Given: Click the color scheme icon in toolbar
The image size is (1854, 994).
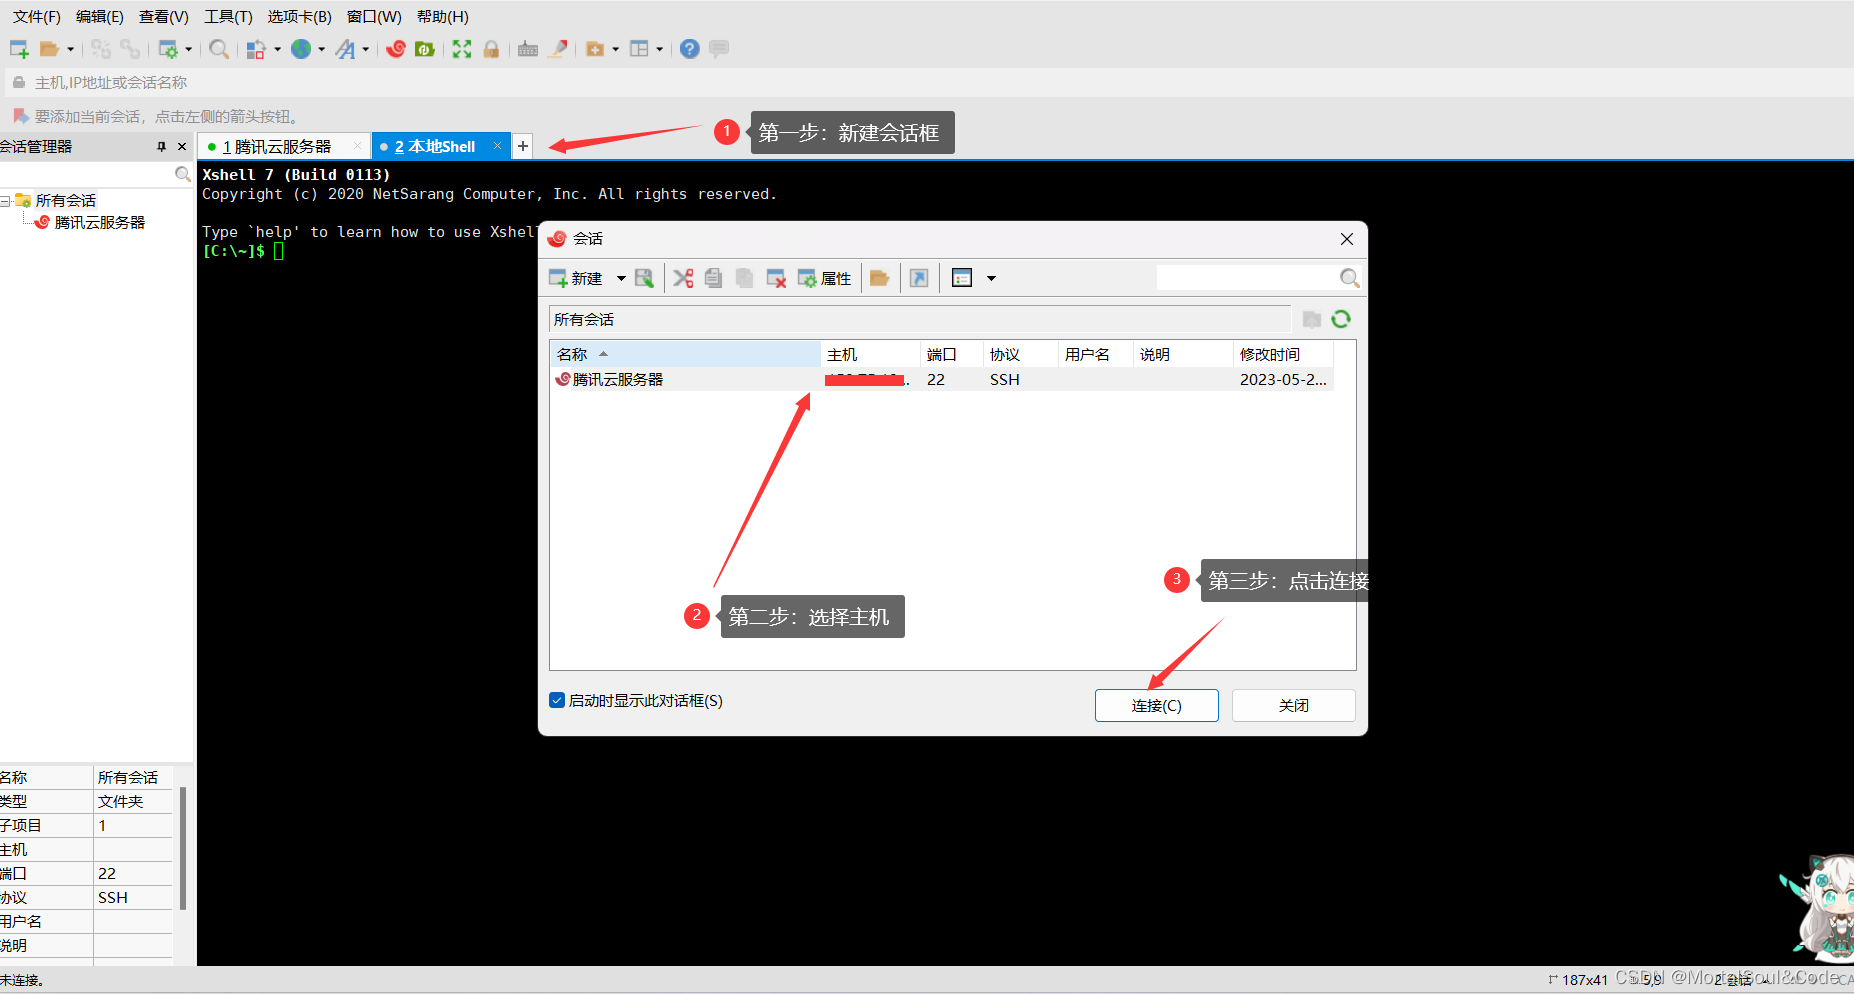Looking at the screenshot, I should (x=256, y=49).
